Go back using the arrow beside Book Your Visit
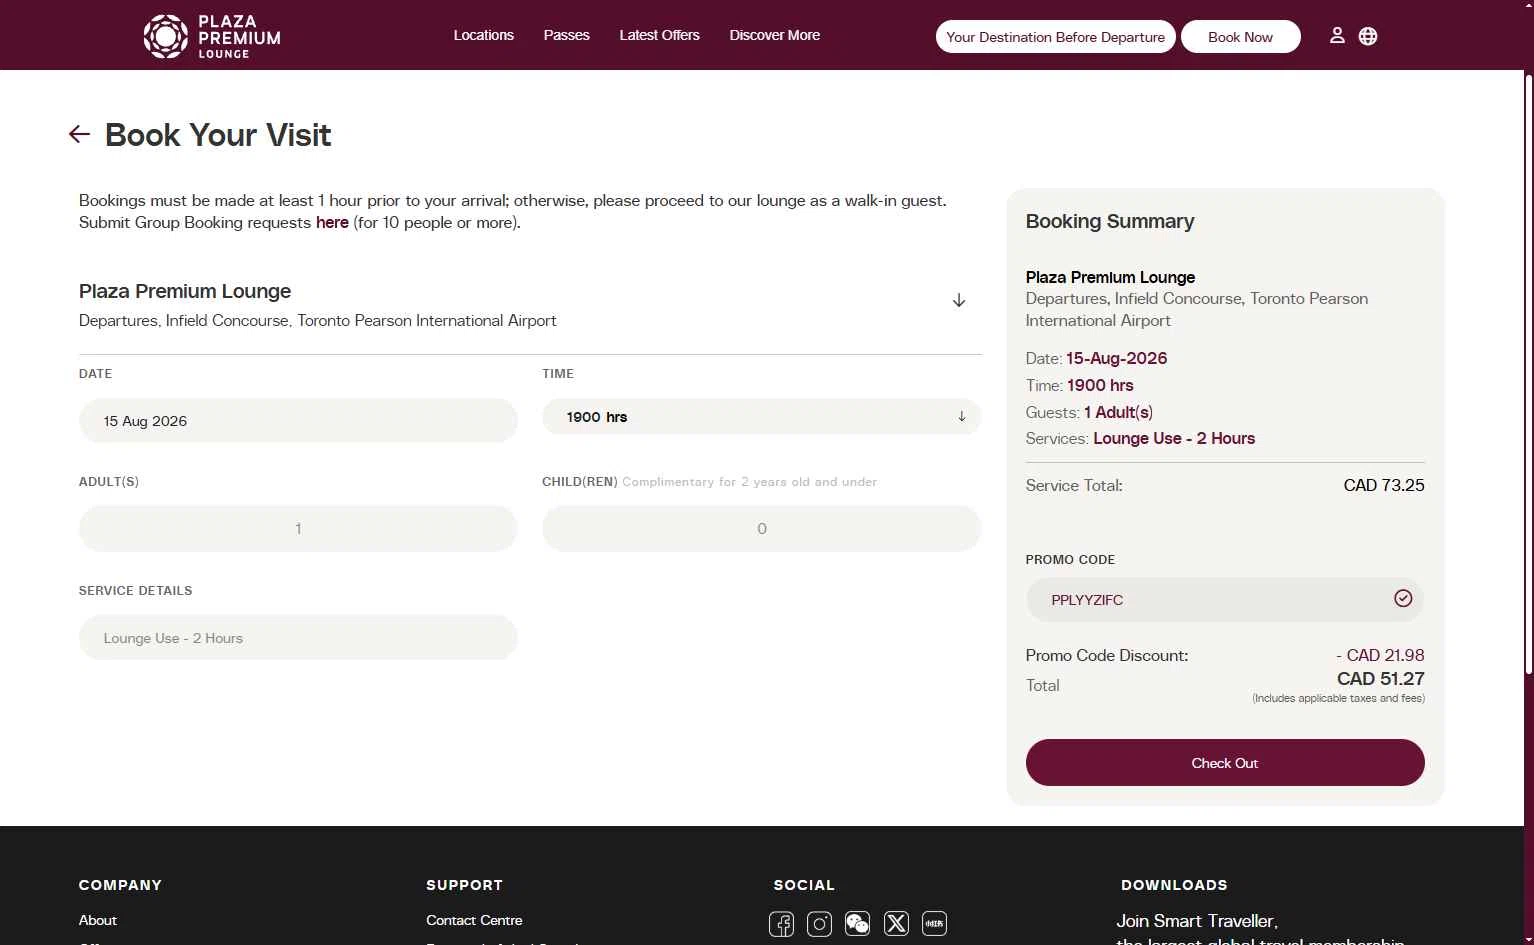The image size is (1534, 945). coord(79,134)
